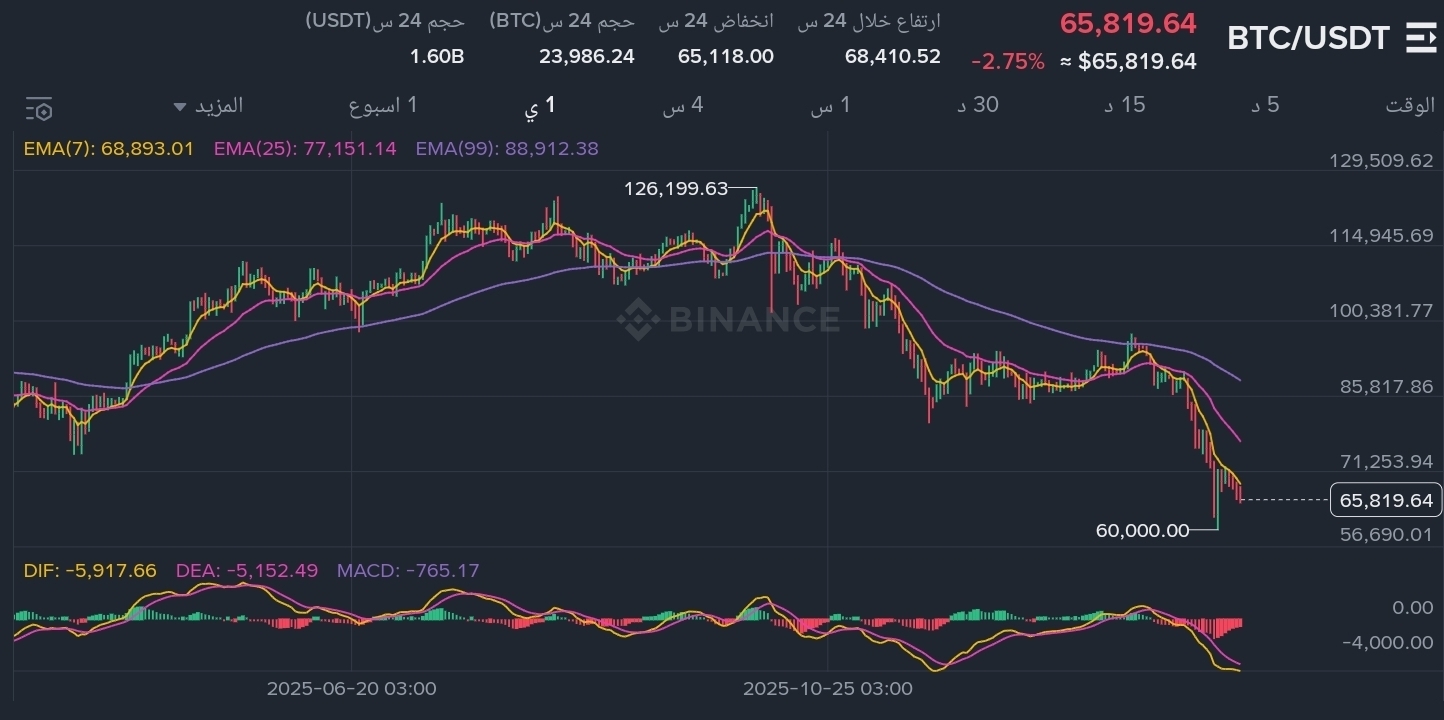Image resolution: width=1444 pixels, height=720 pixels.
Task: Click the current price tag 65,819.64 on axis
Action: tap(1385, 500)
